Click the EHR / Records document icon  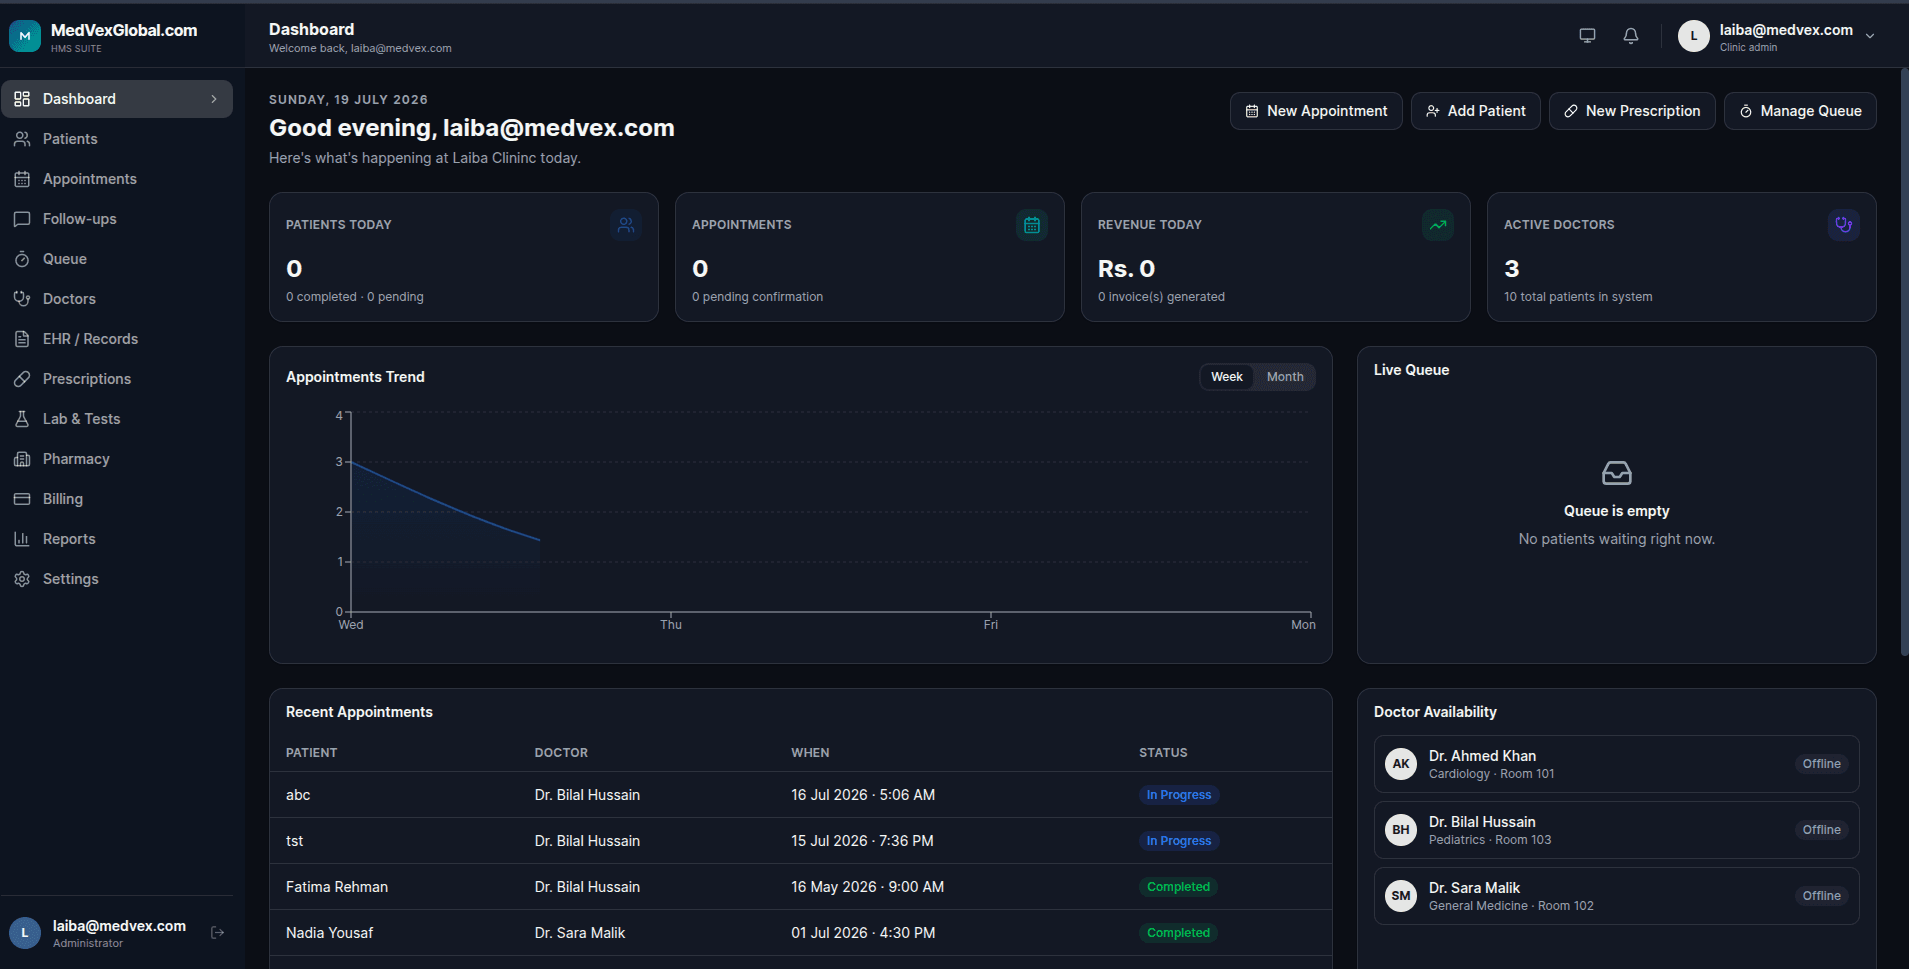coord(22,339)
